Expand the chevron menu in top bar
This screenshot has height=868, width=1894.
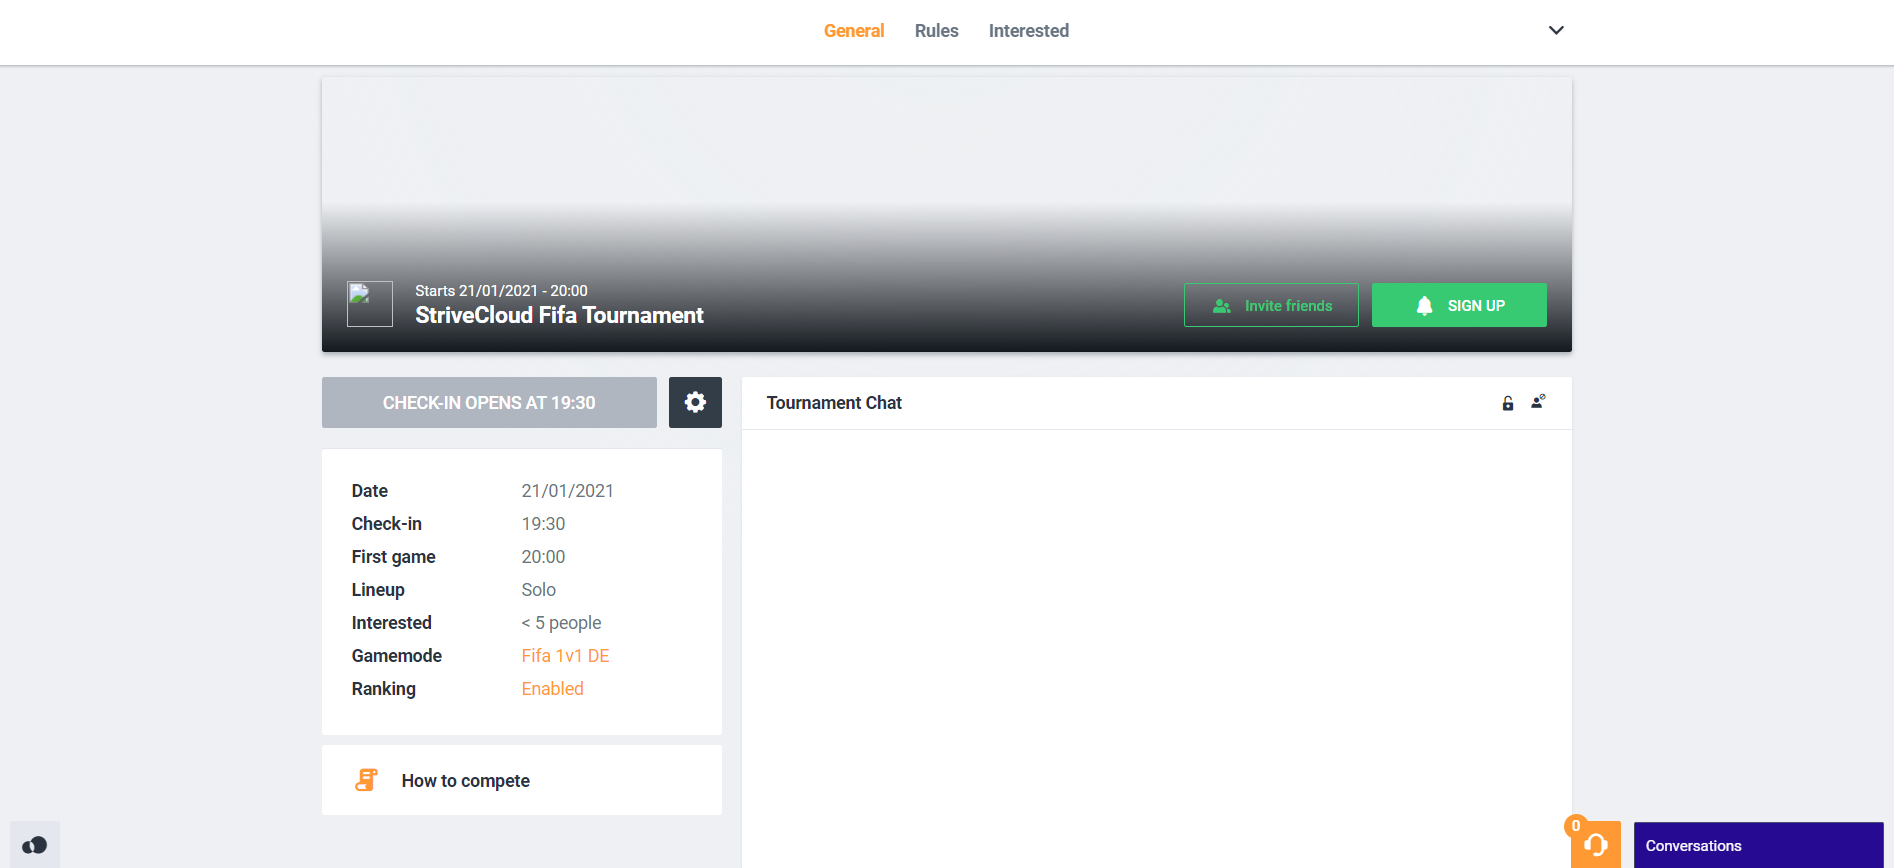tap(1556, 30)
